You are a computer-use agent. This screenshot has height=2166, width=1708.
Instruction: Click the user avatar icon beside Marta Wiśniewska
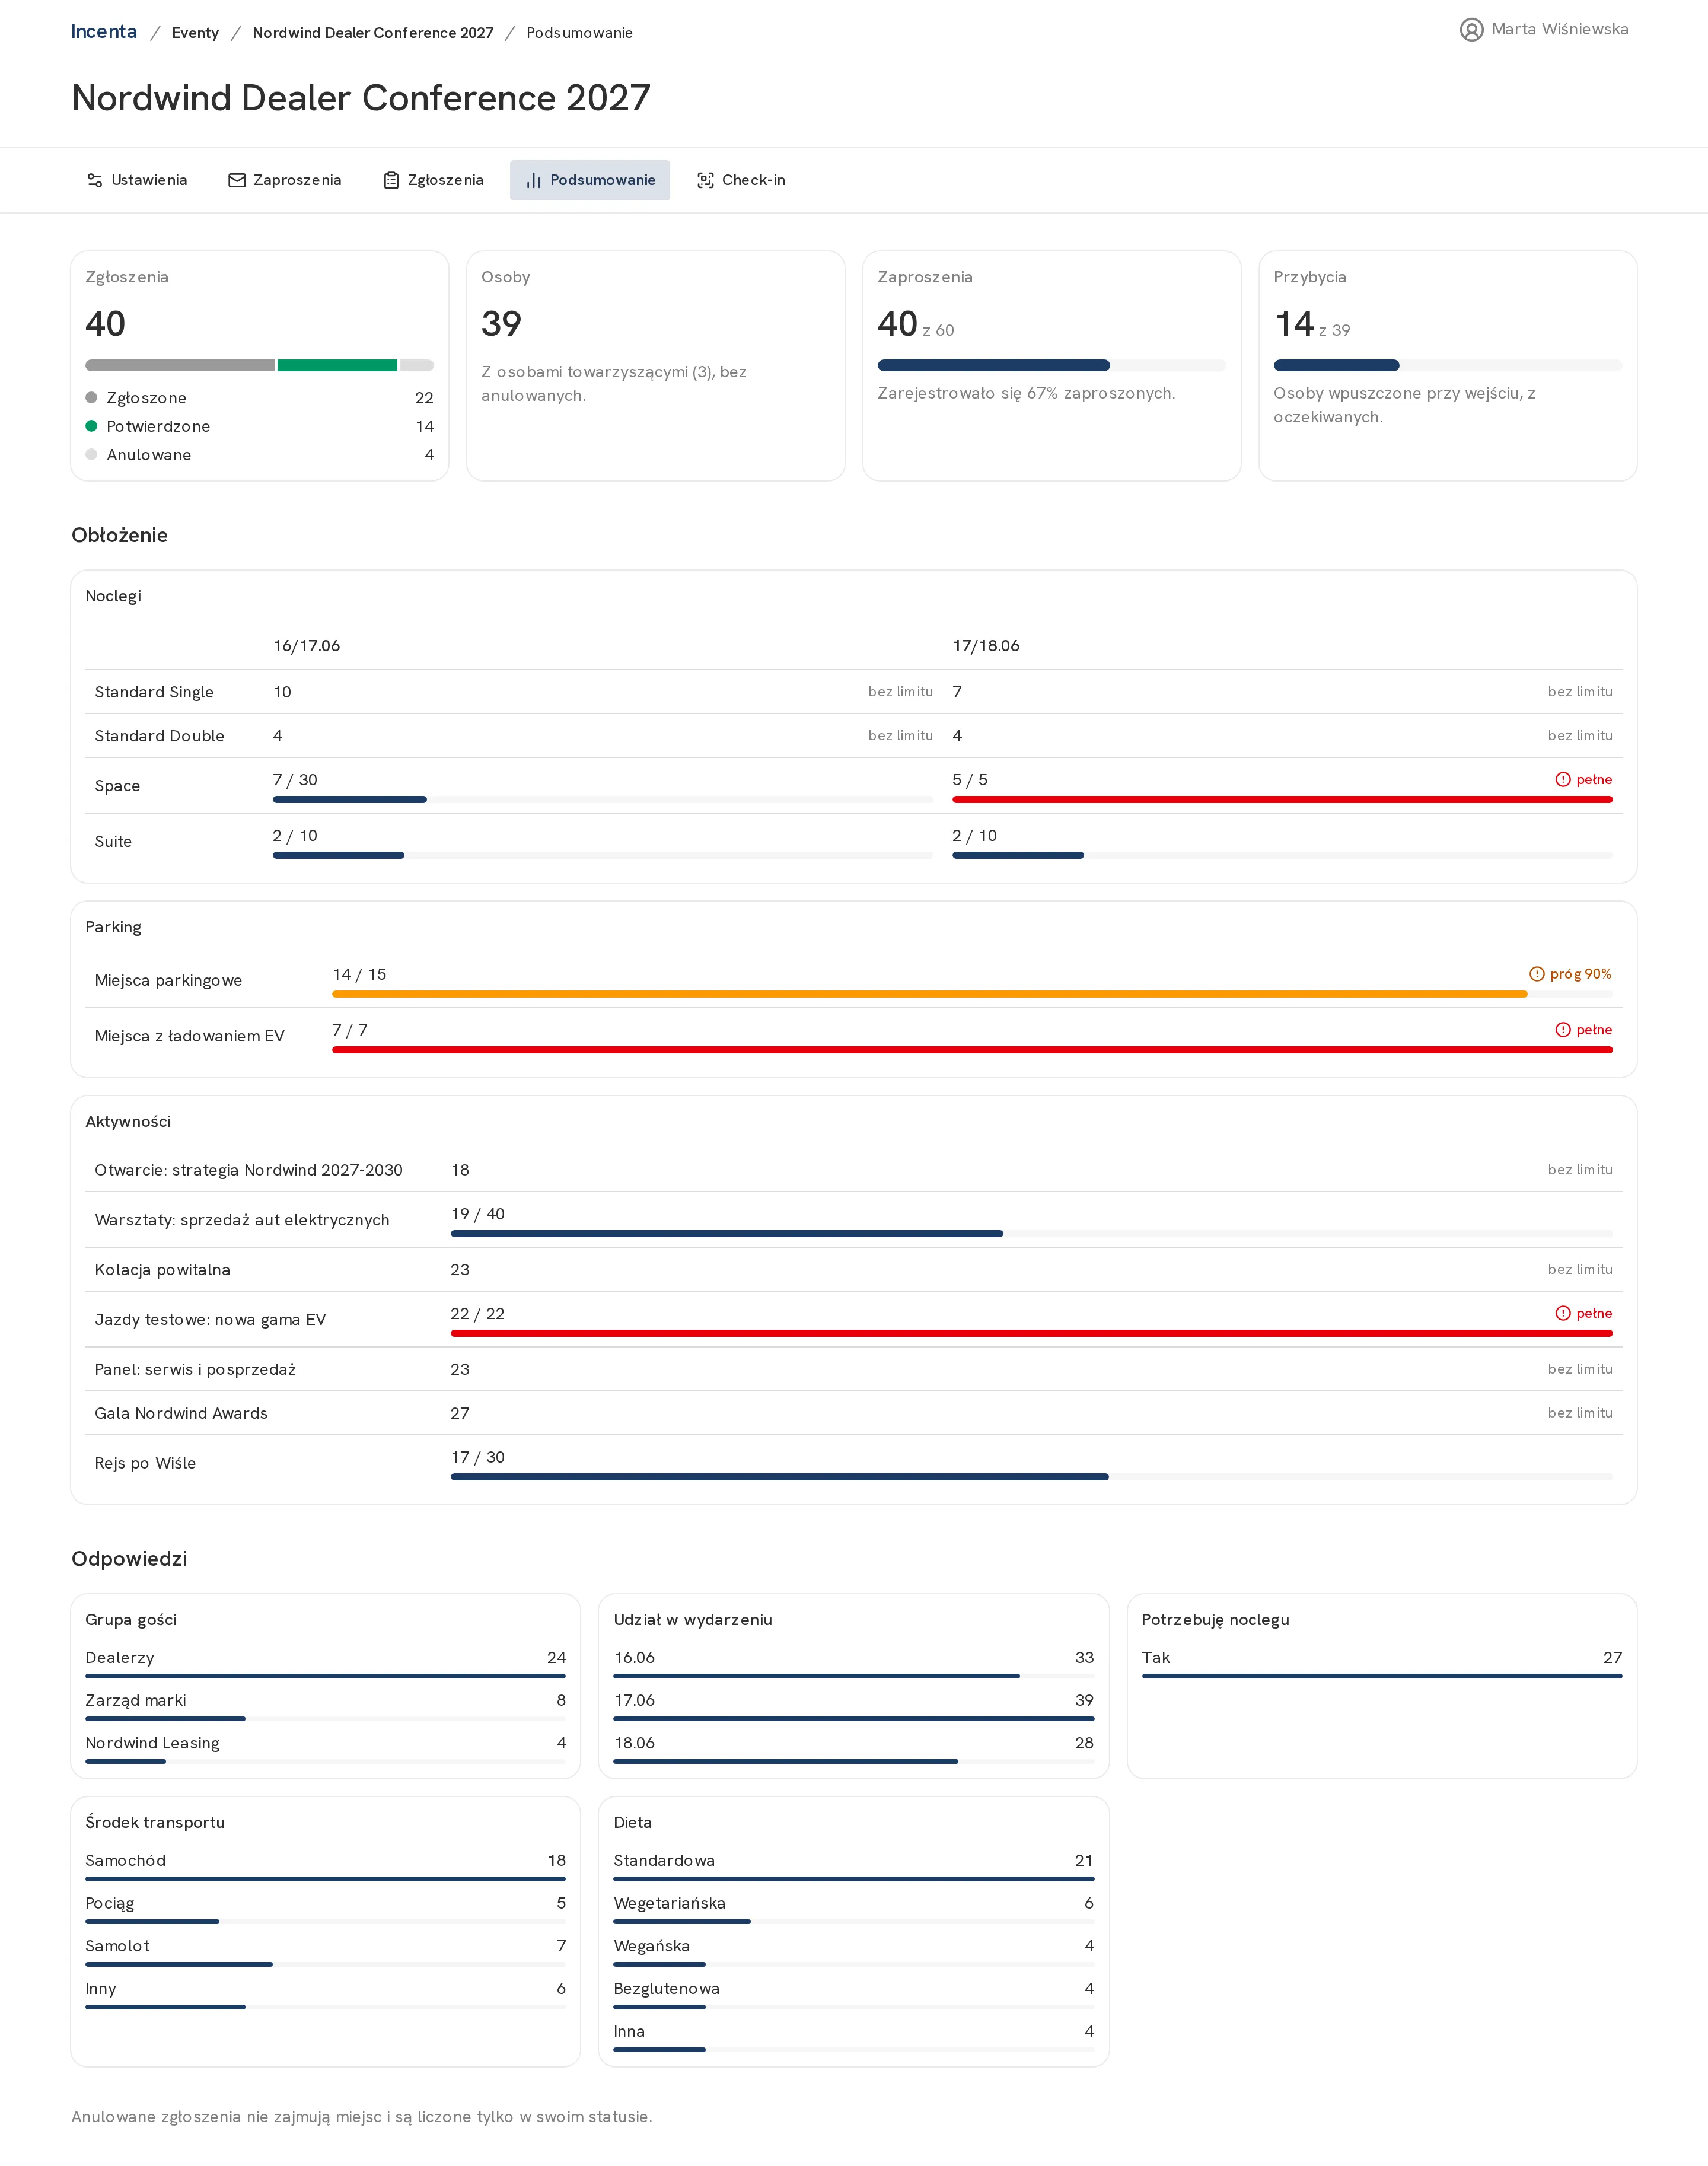coord(1471,30)
